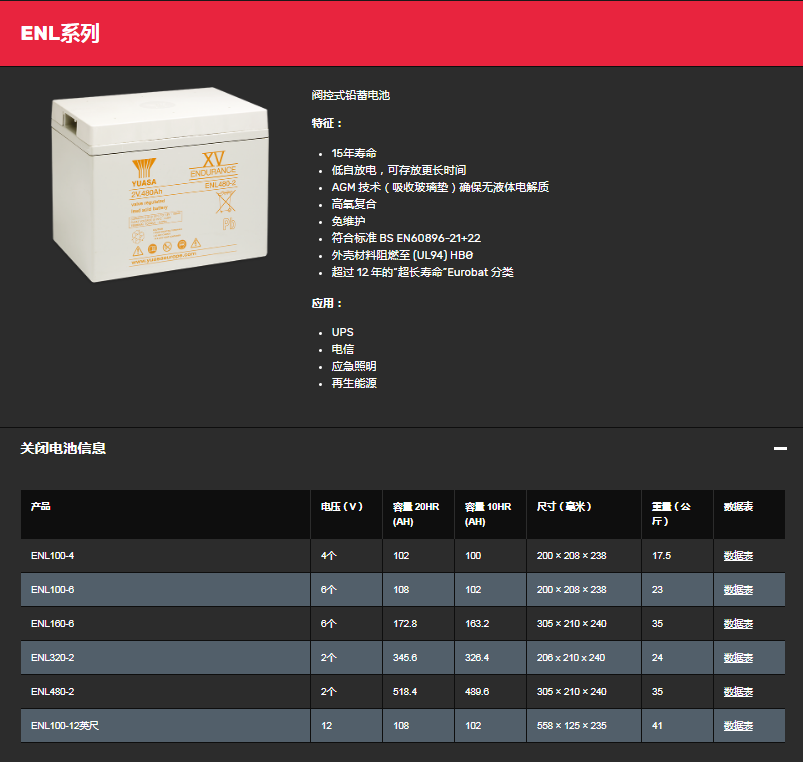Click the 特征： heading

[x=327, y=123]
